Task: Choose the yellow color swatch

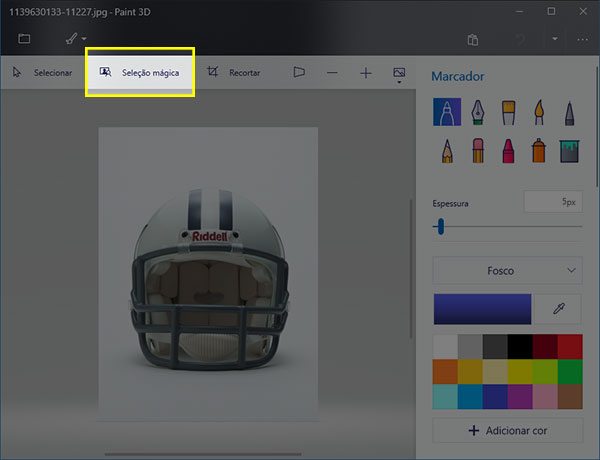Action: click(x=520, y=372)
